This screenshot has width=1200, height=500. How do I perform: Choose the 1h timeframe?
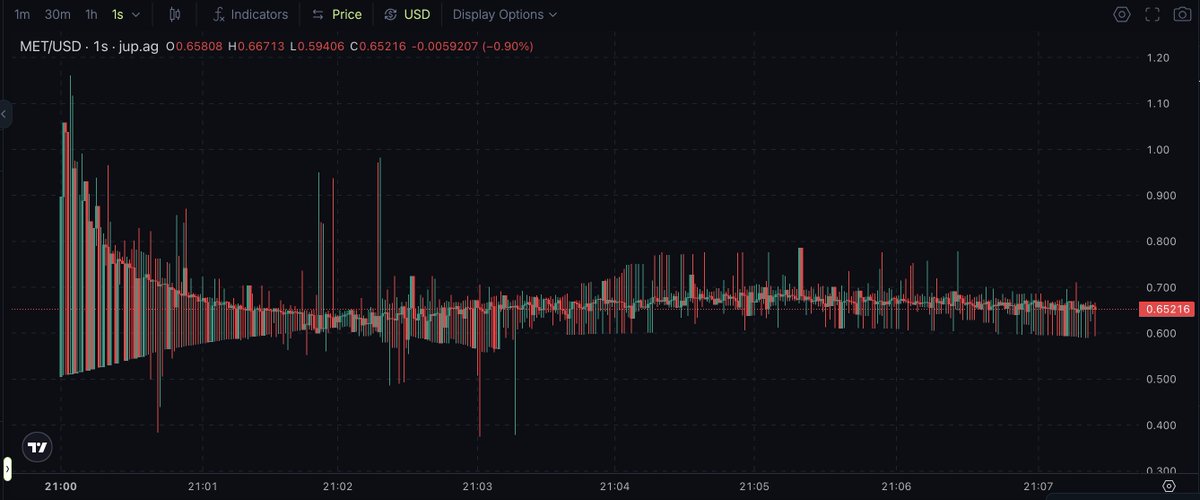[x=91, y=15]
